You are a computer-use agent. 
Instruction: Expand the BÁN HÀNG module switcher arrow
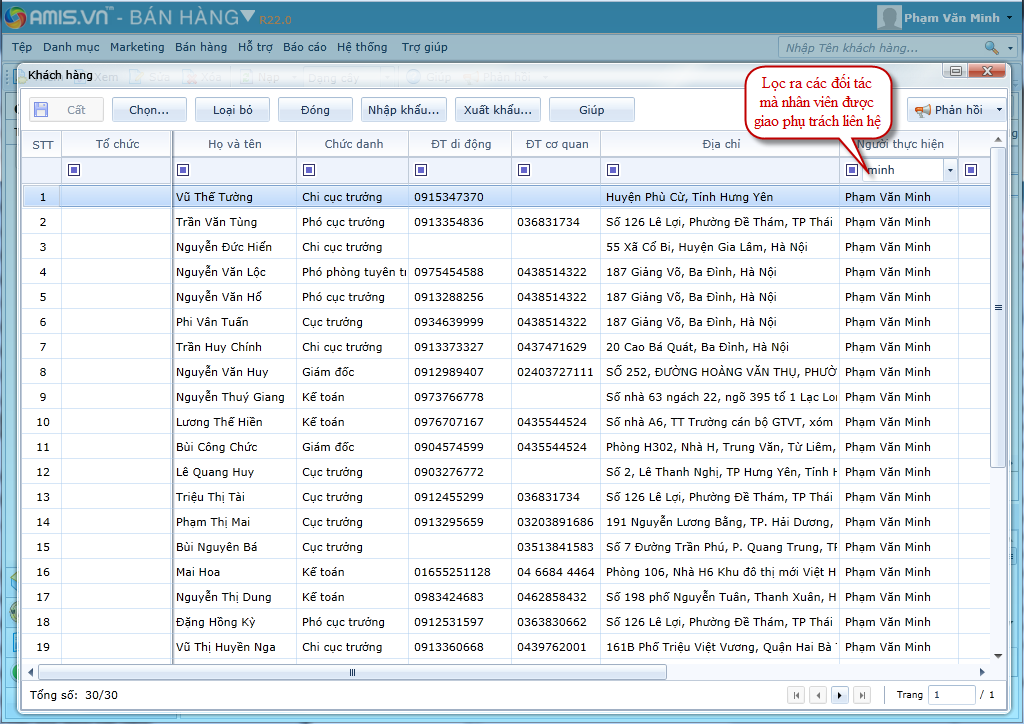[x=247, y=17]
